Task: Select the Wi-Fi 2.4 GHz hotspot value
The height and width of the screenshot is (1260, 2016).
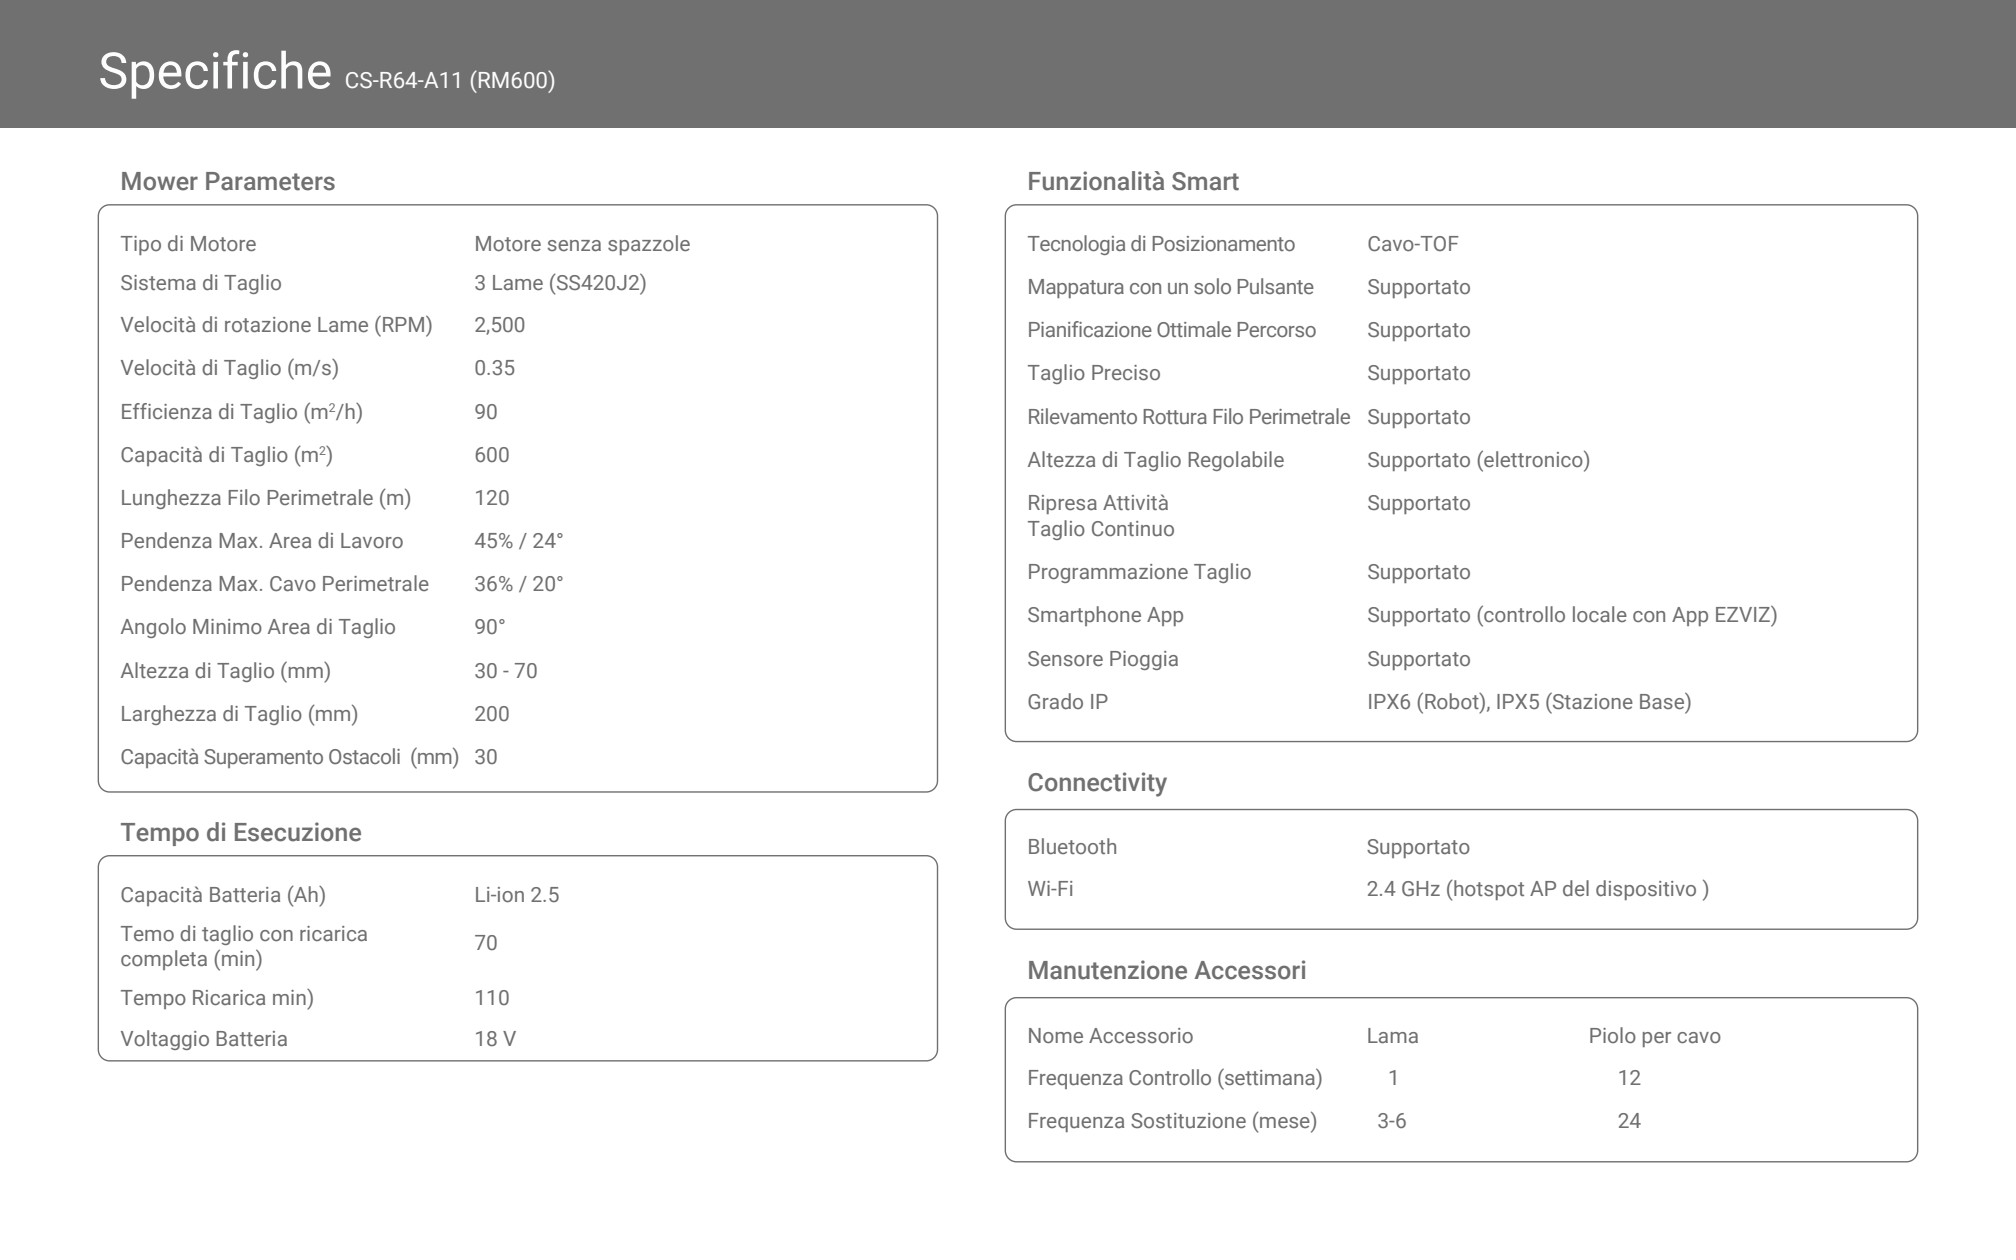Action: click(x=1538, y=889)
